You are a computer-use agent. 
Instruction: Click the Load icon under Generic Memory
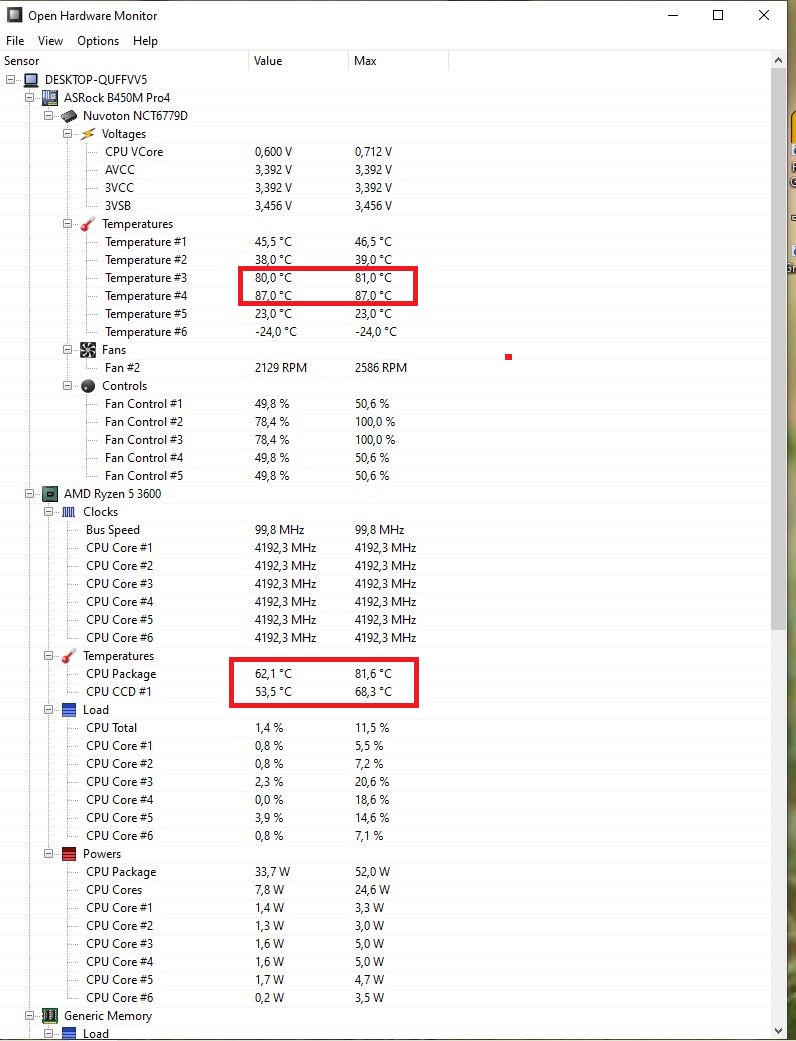point(69,1034)
